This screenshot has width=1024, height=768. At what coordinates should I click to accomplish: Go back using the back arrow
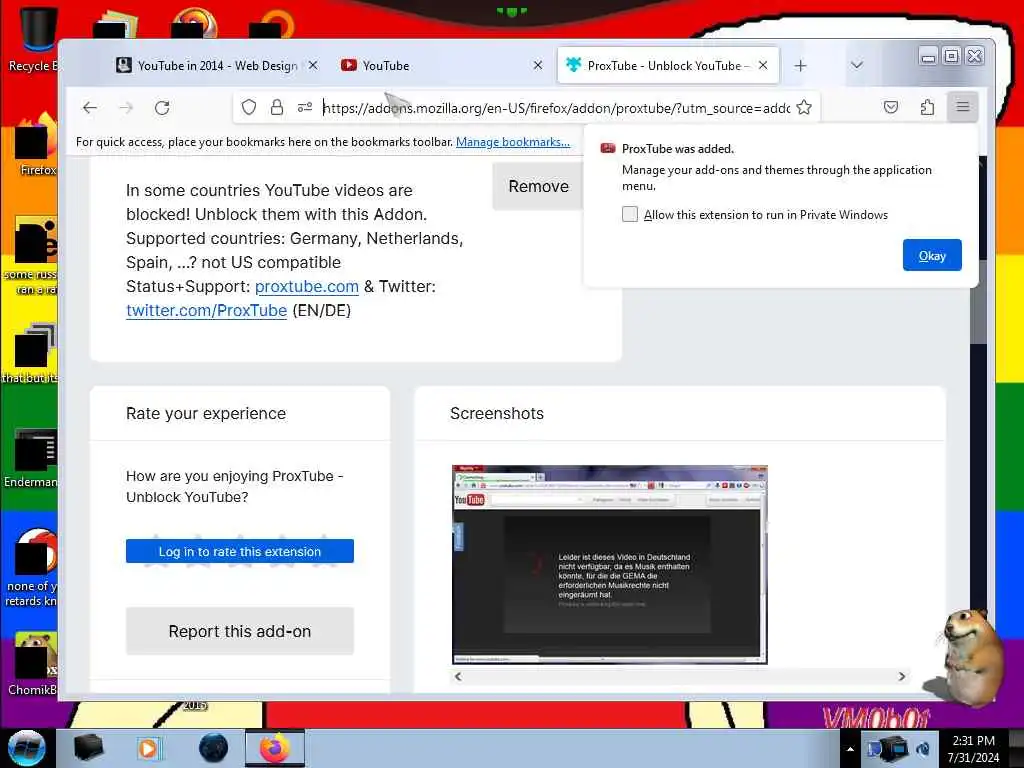point(90,108)
